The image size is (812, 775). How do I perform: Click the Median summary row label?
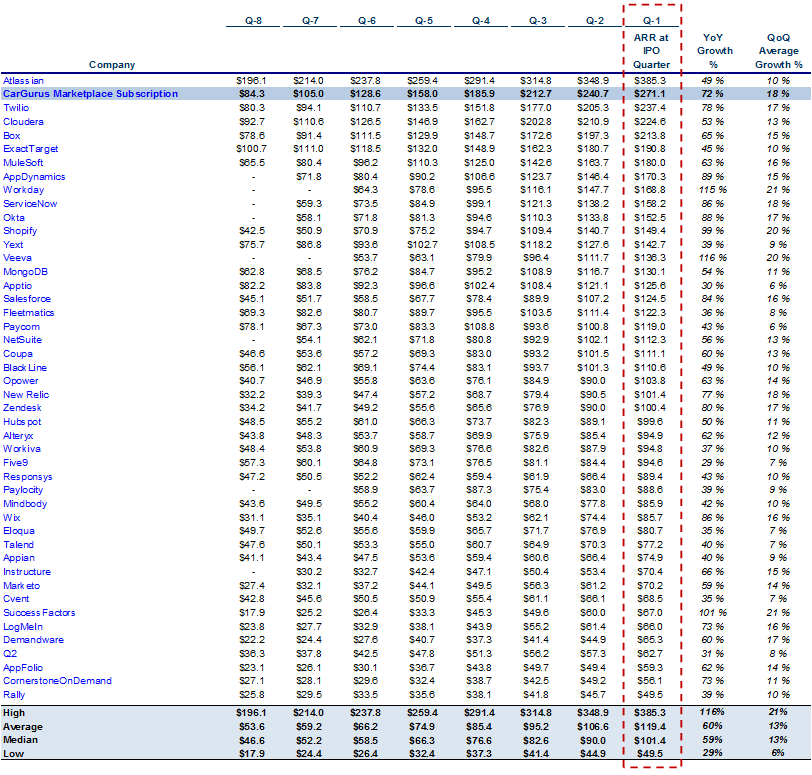20,740
